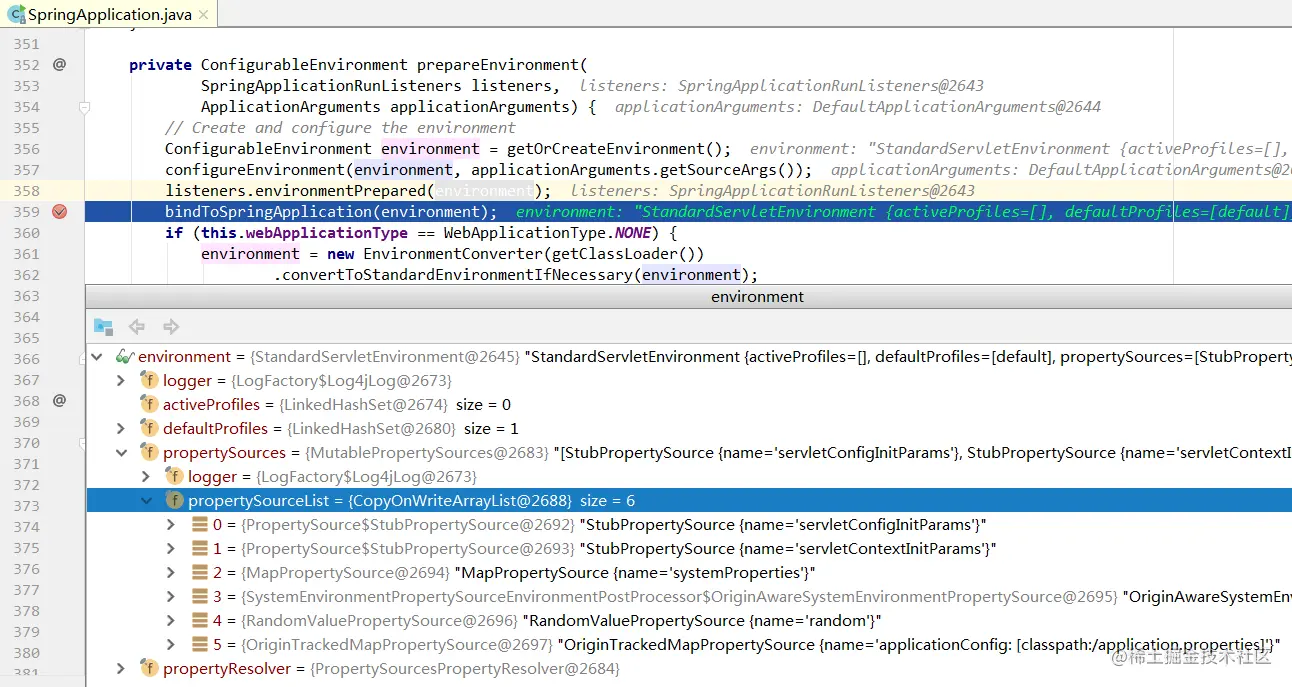Viewport: 1292px width, 687px height.
Task: Click the Java class icon on SpringApplication.java tab
Action: 15,14
